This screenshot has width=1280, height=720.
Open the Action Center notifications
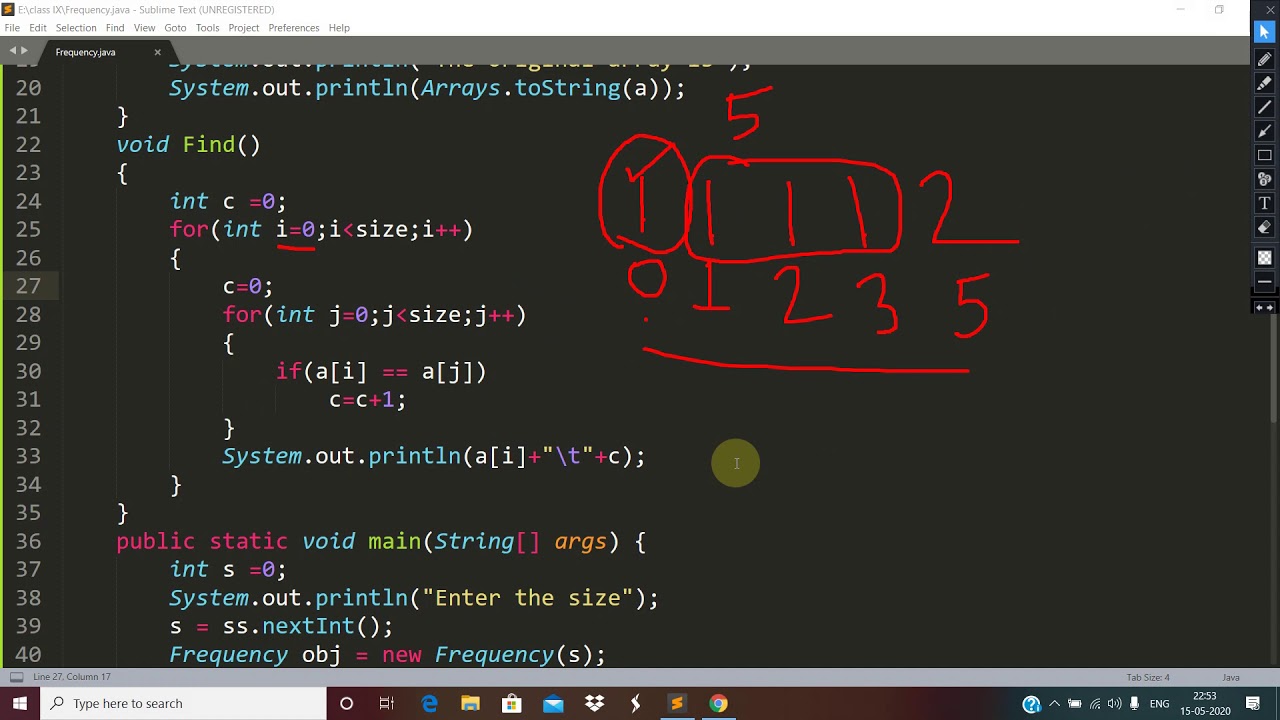point(1253,703)
